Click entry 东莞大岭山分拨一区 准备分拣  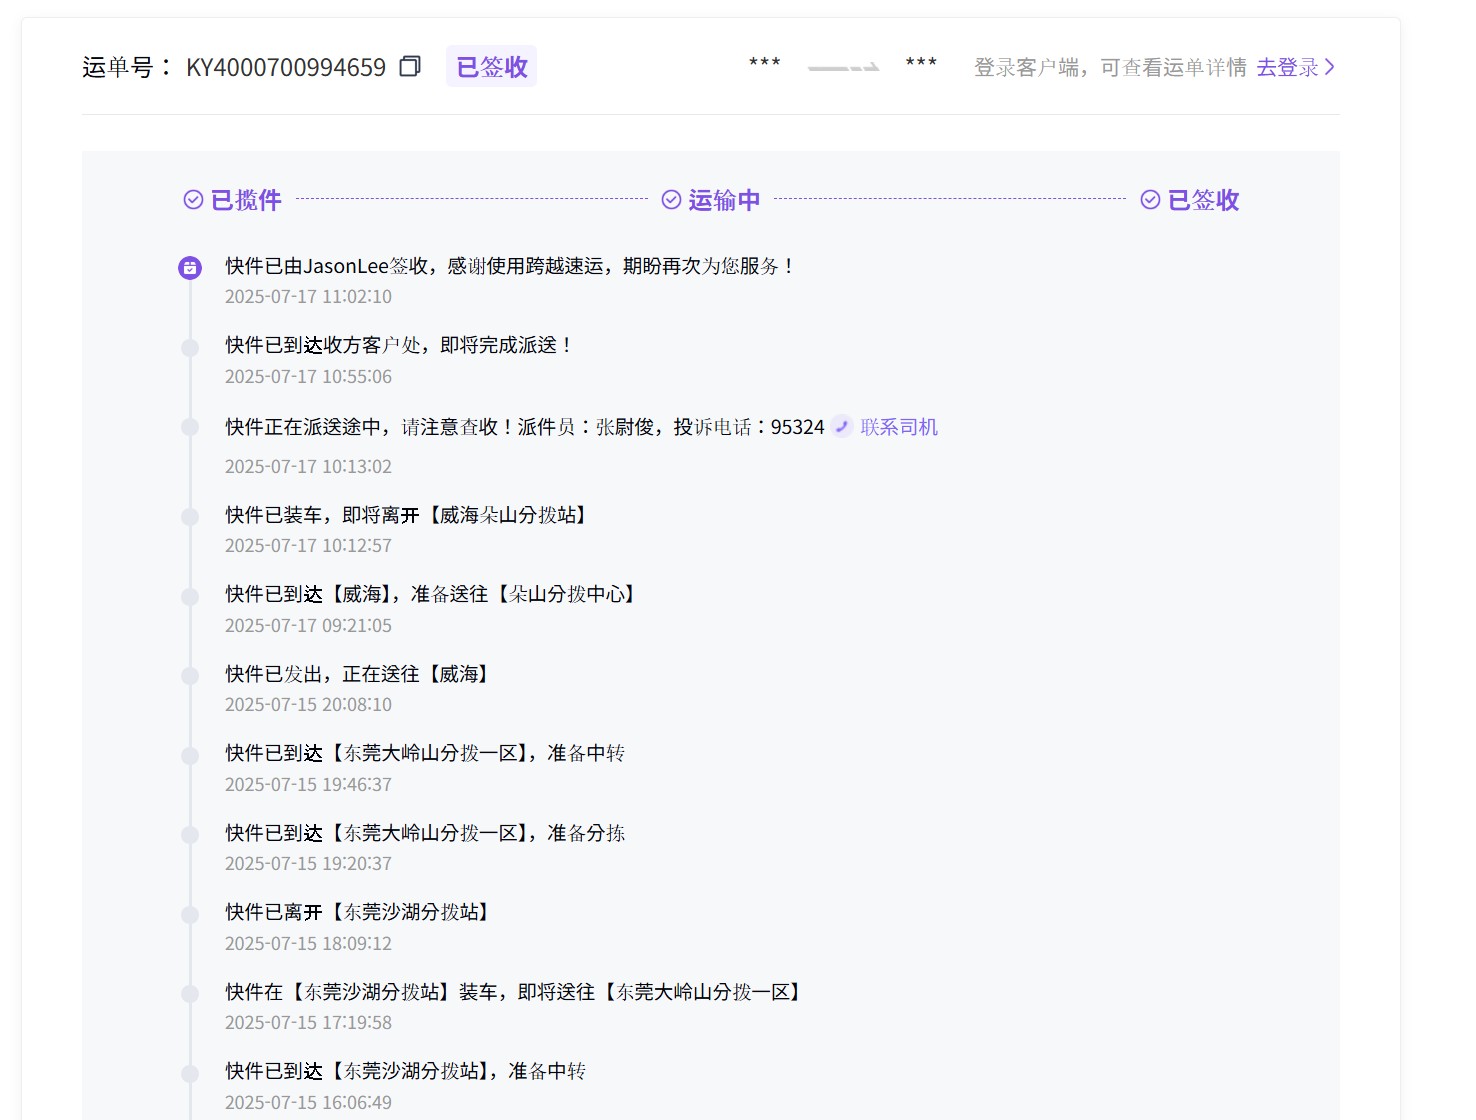(x=425, y=833)
